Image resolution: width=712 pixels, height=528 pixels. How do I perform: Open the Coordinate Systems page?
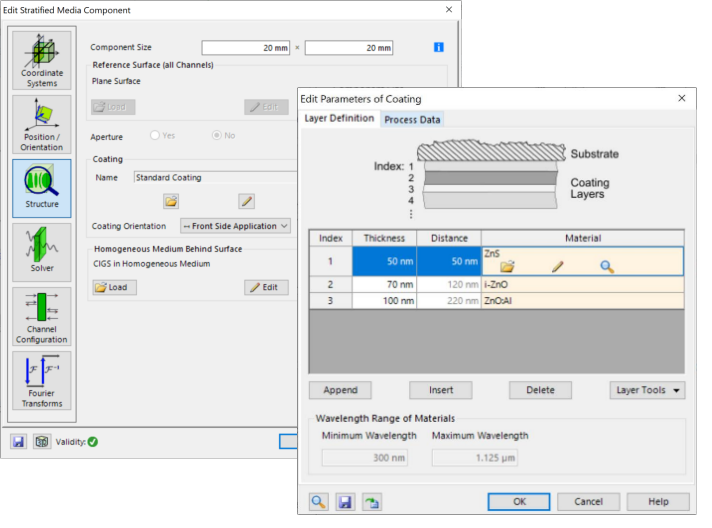click(42, 60)
